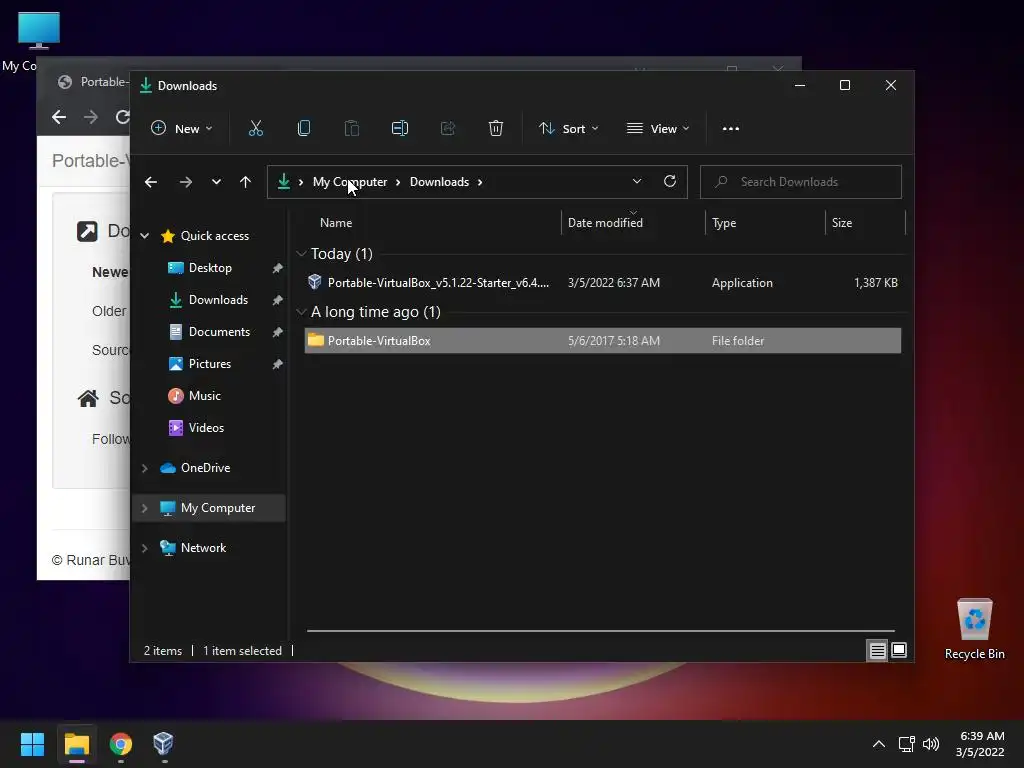Click chevron after Downloads in address bar
This screenshot has width=1024, height=768.
coord(480,182)
